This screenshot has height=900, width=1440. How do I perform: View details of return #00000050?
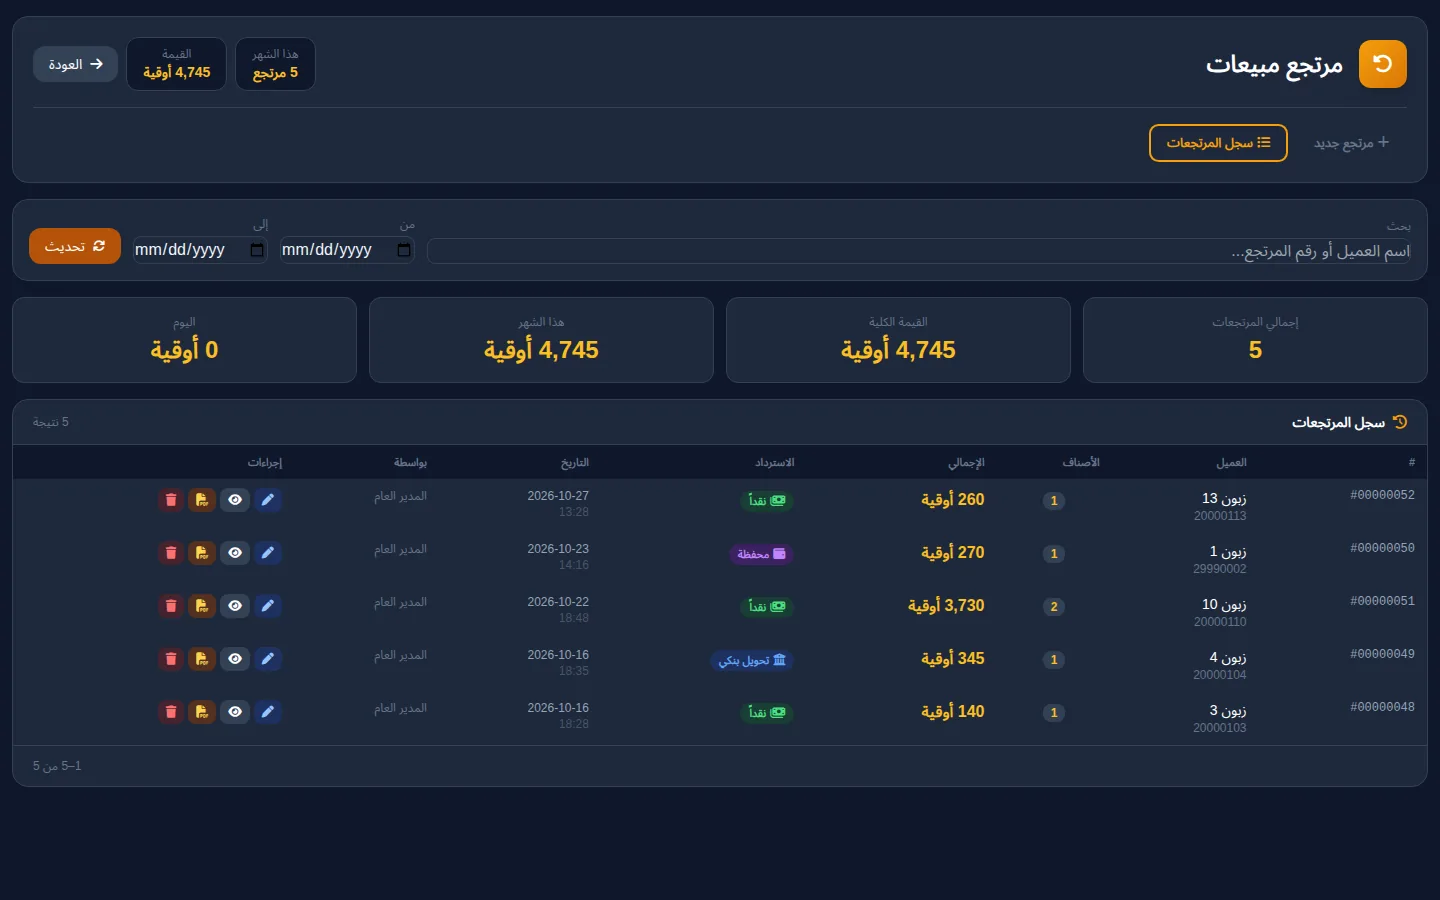point(235,553)
